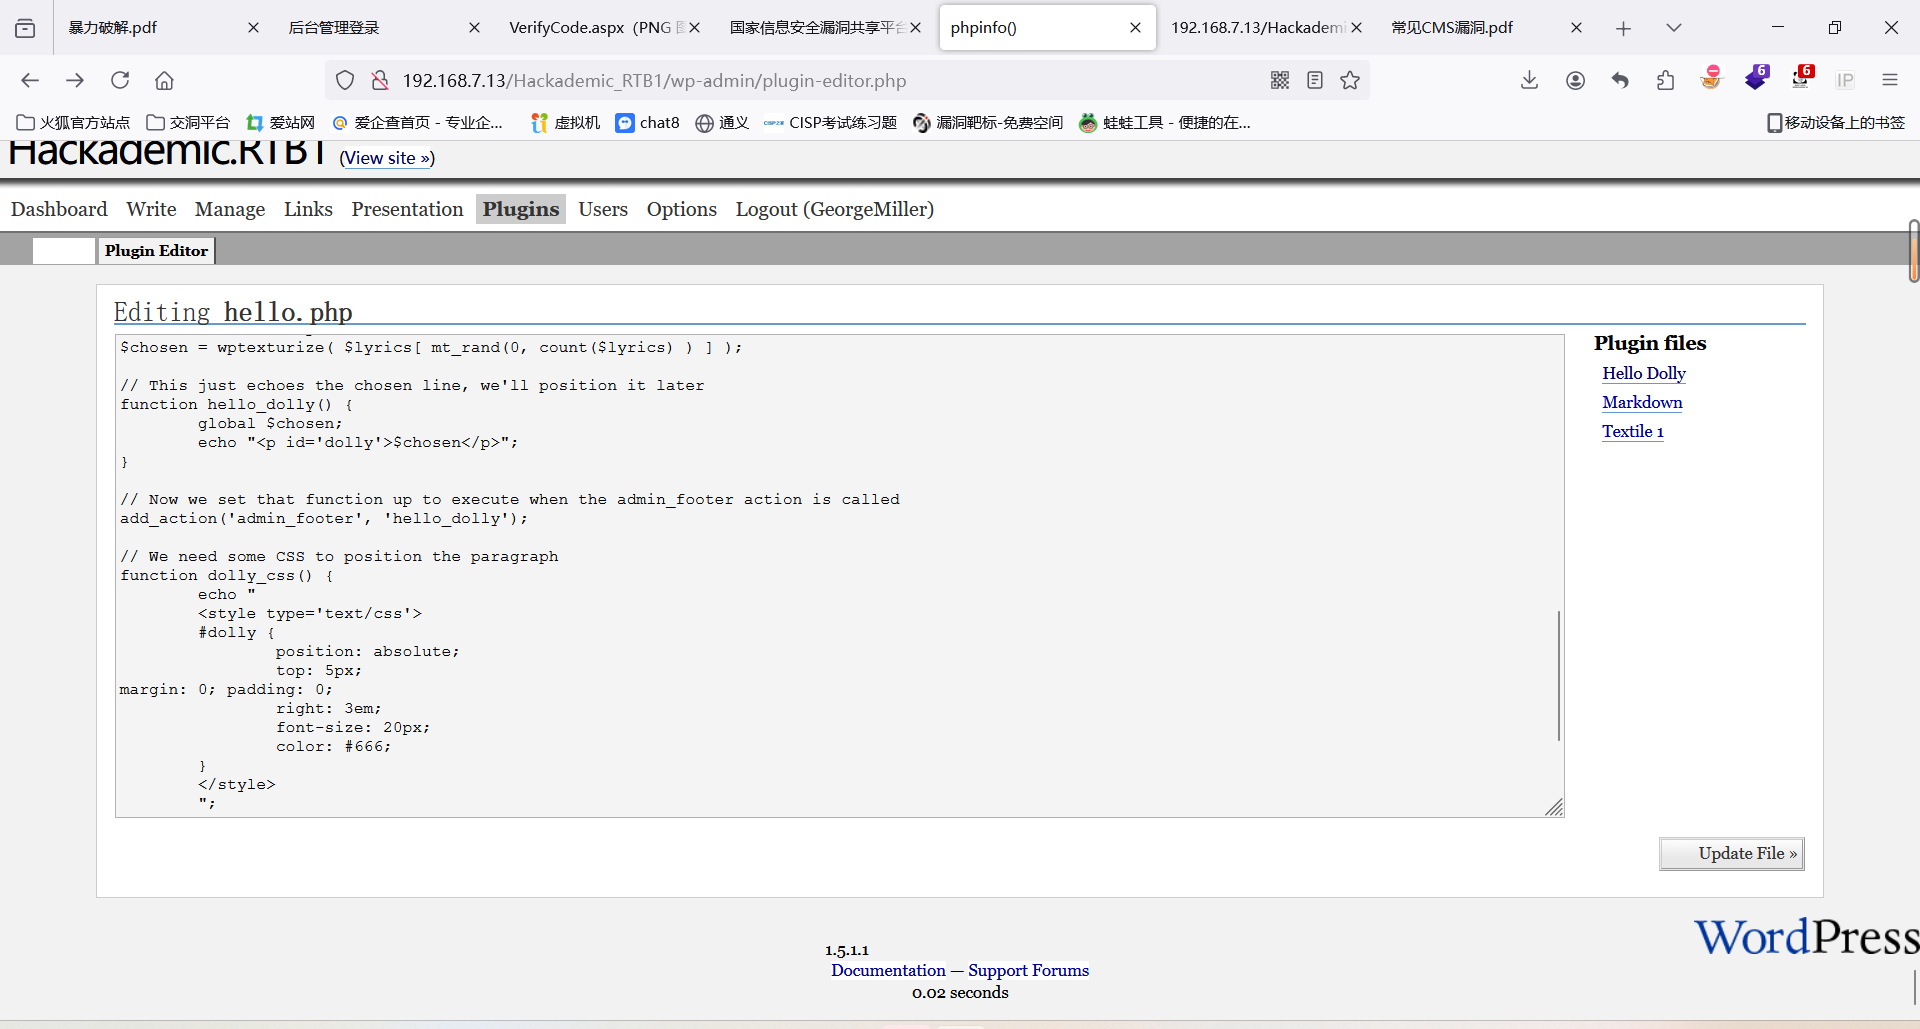Open the Presentation menu
The image size is (1920, 1029).
pyautogui.click(x=407, y=209)
